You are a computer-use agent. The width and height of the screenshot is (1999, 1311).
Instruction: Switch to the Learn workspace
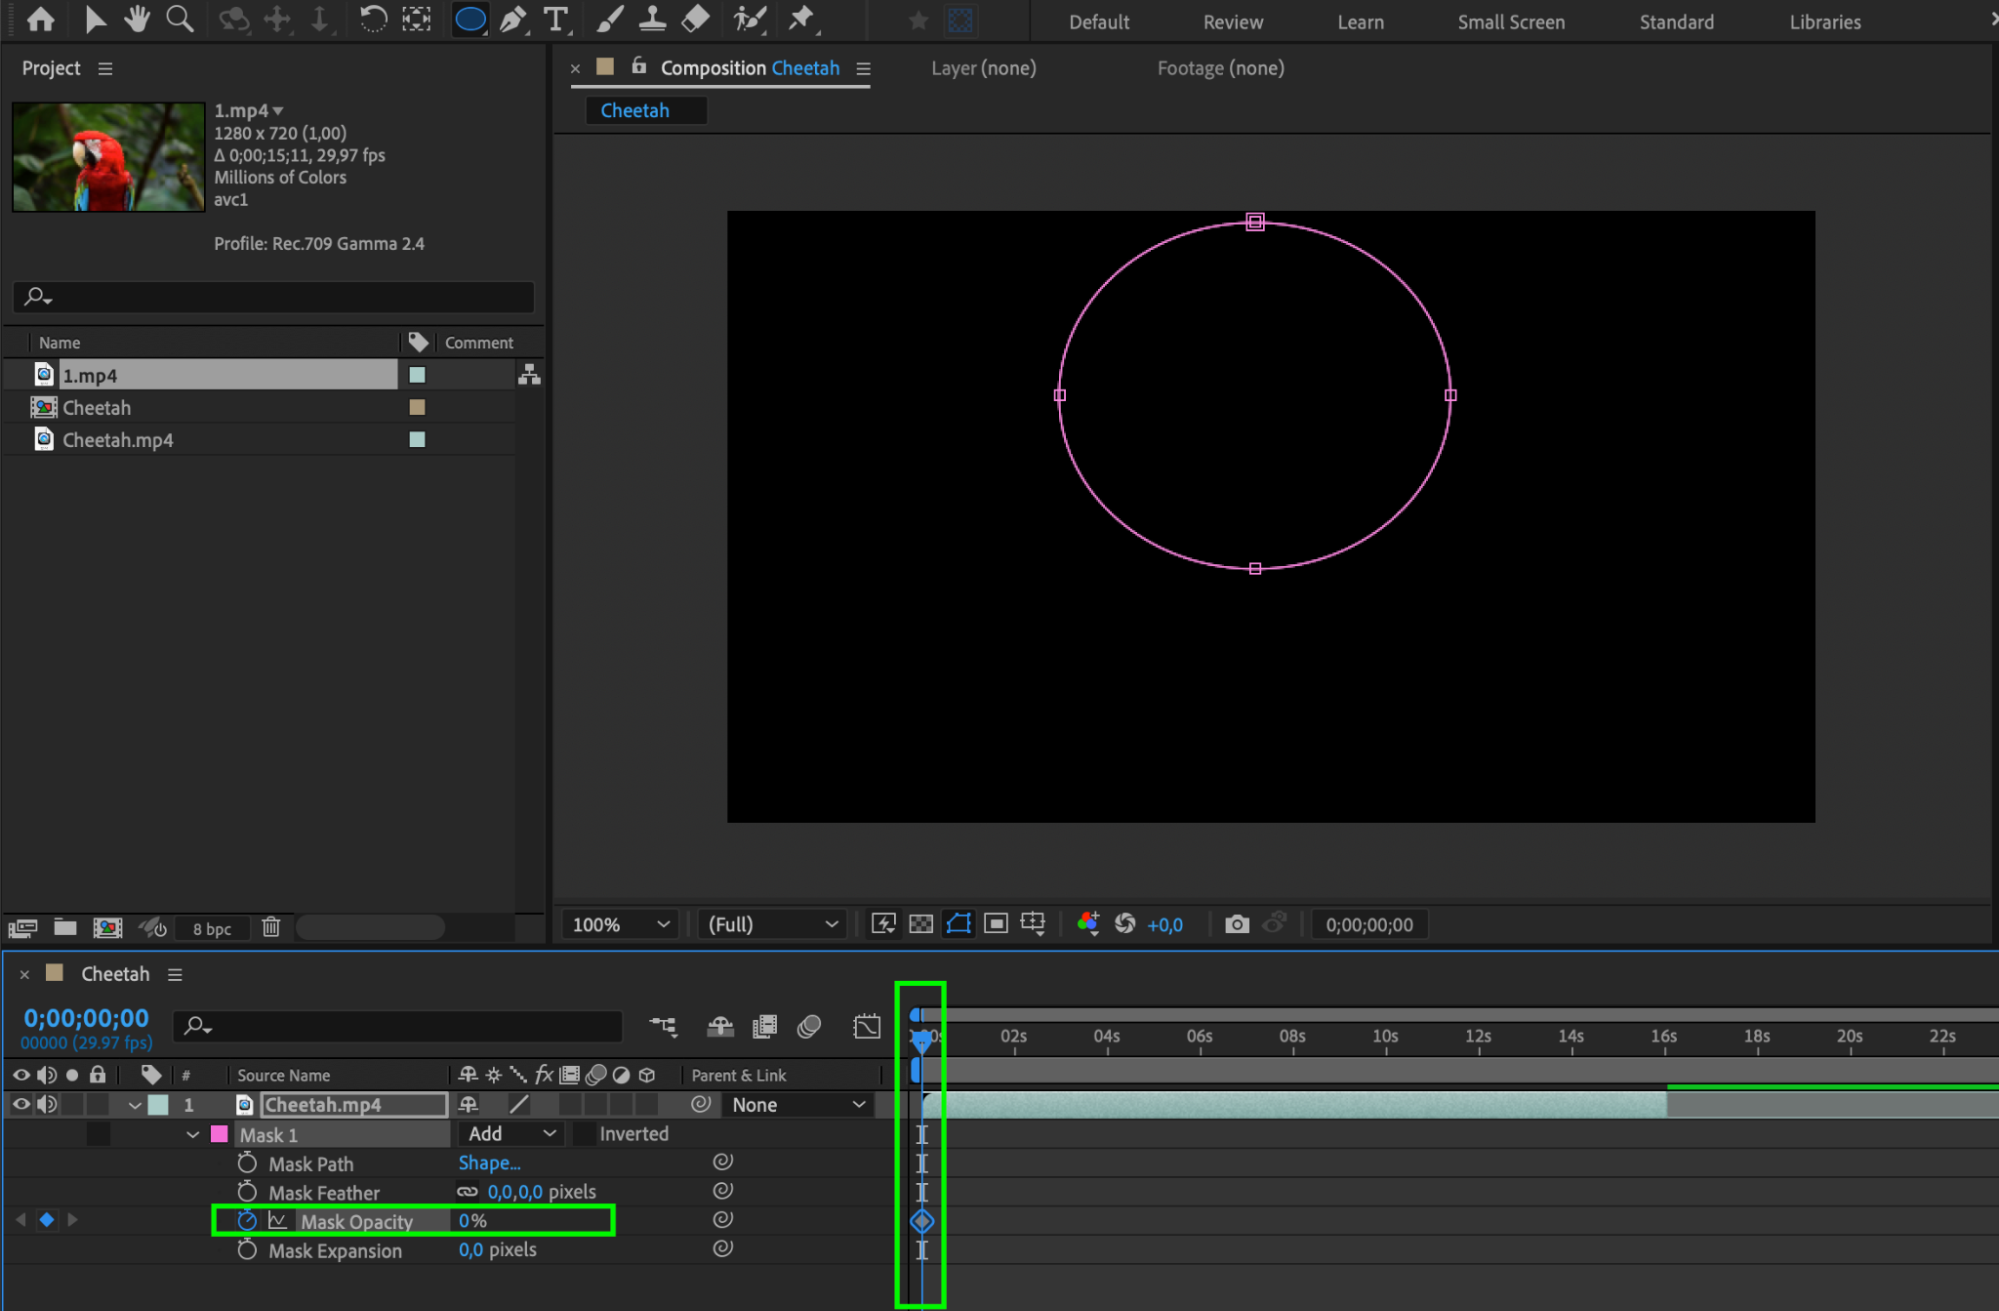[x=1360, y=22]
